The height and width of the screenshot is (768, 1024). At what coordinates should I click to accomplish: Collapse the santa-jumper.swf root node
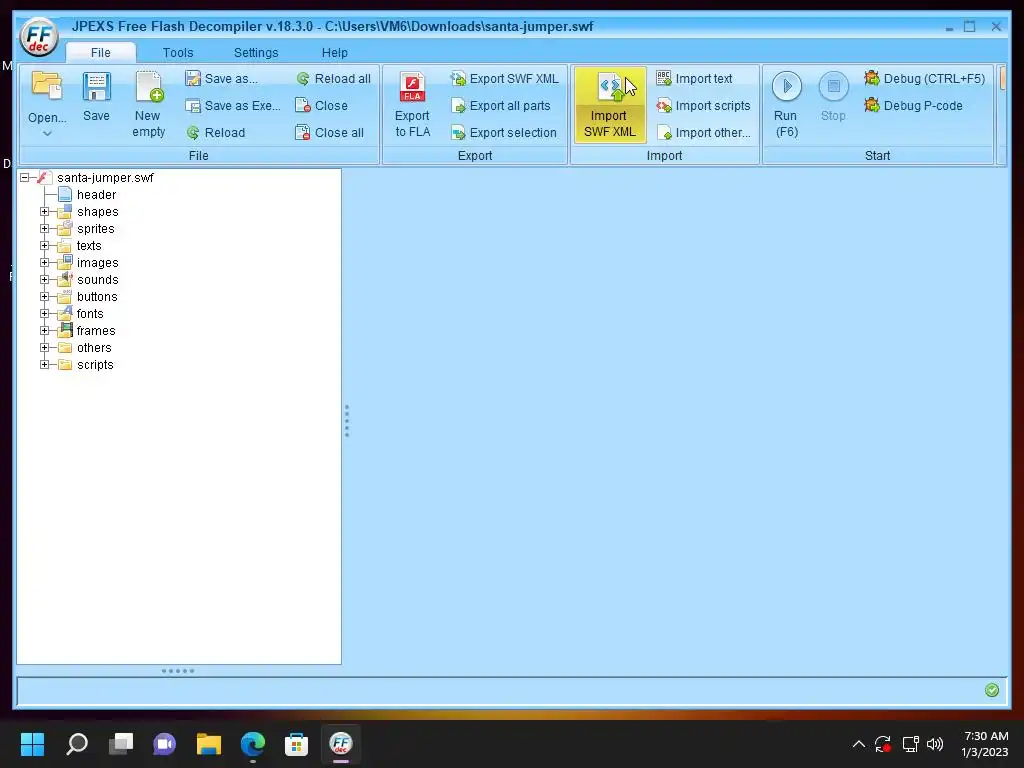tap(24, 178)
